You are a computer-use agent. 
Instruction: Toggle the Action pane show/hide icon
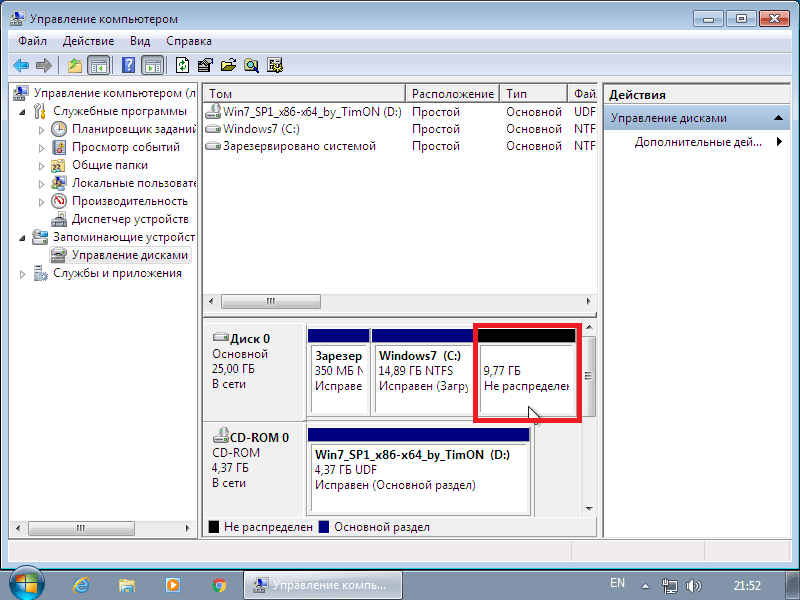153,65
